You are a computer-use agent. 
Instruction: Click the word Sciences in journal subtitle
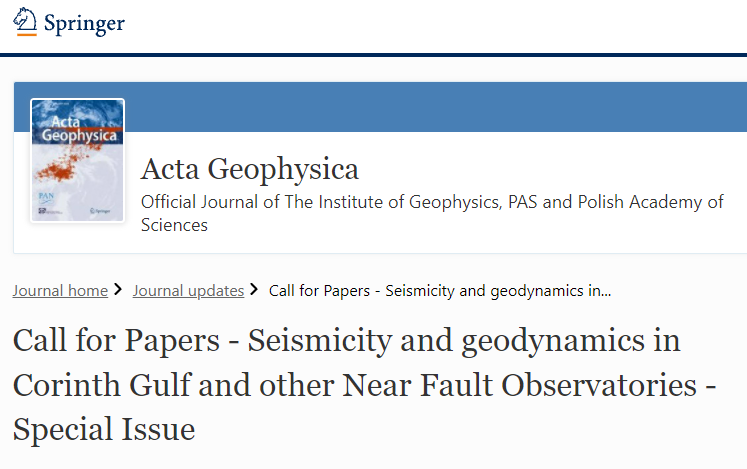(x=174, y=225)
